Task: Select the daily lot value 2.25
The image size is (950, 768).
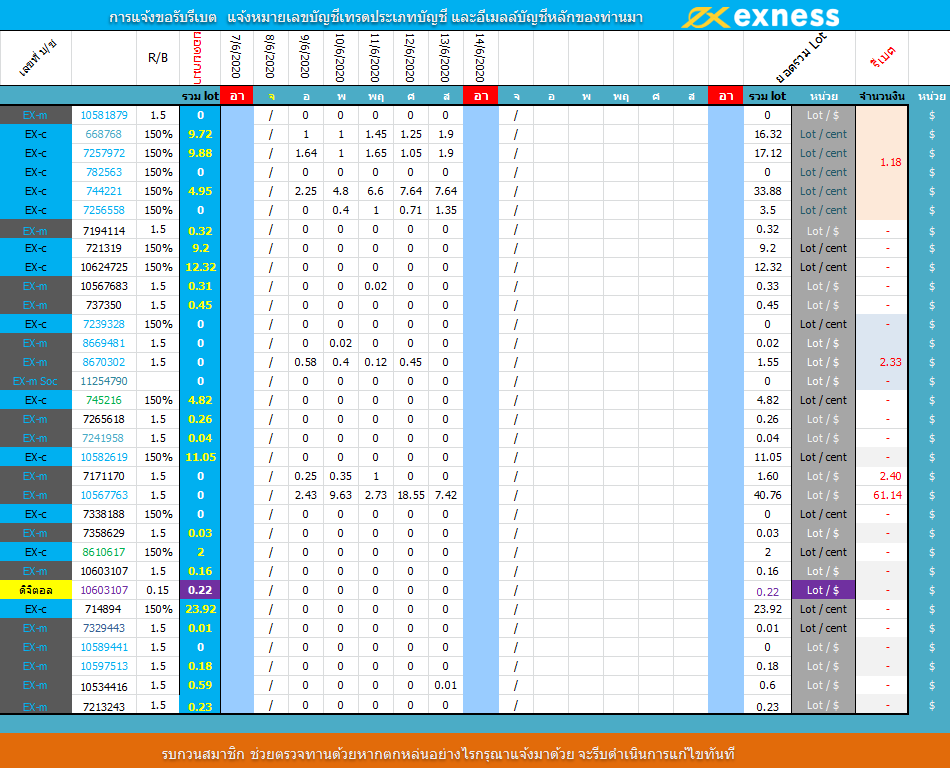Action: [305, 191]
